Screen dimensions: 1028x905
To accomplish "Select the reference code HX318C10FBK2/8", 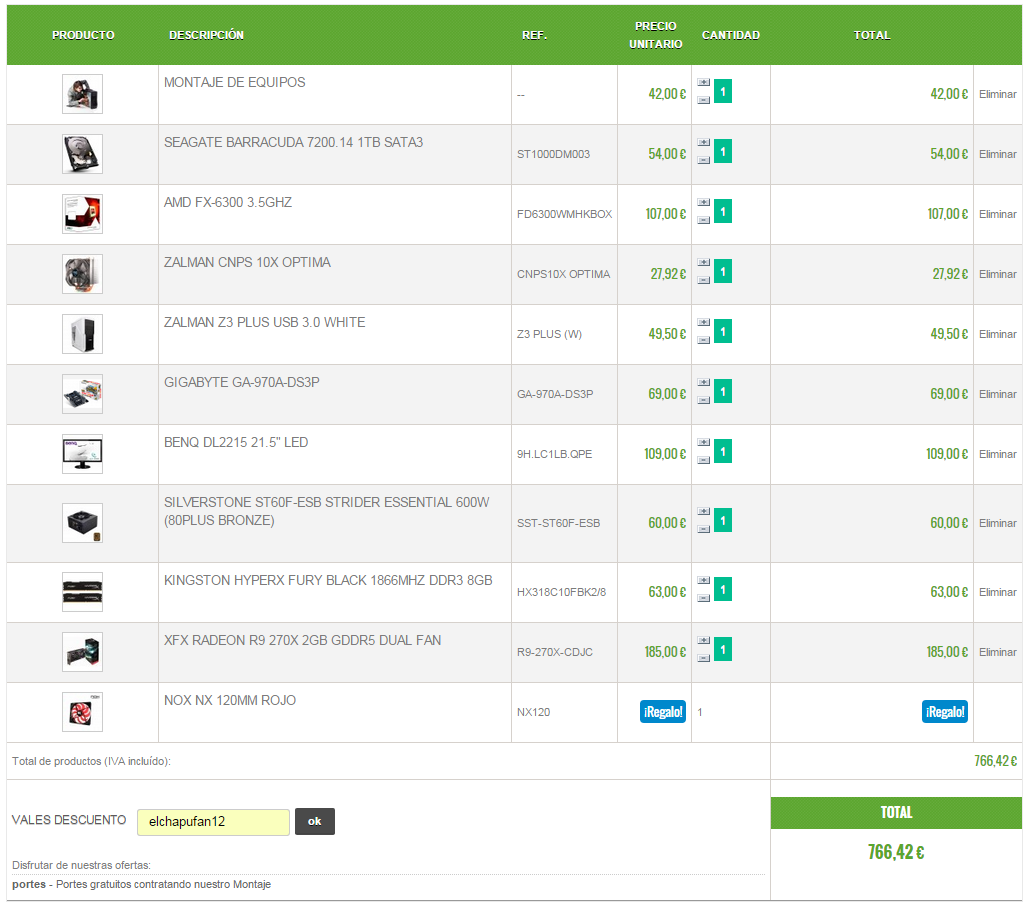I will pos(561,592).
